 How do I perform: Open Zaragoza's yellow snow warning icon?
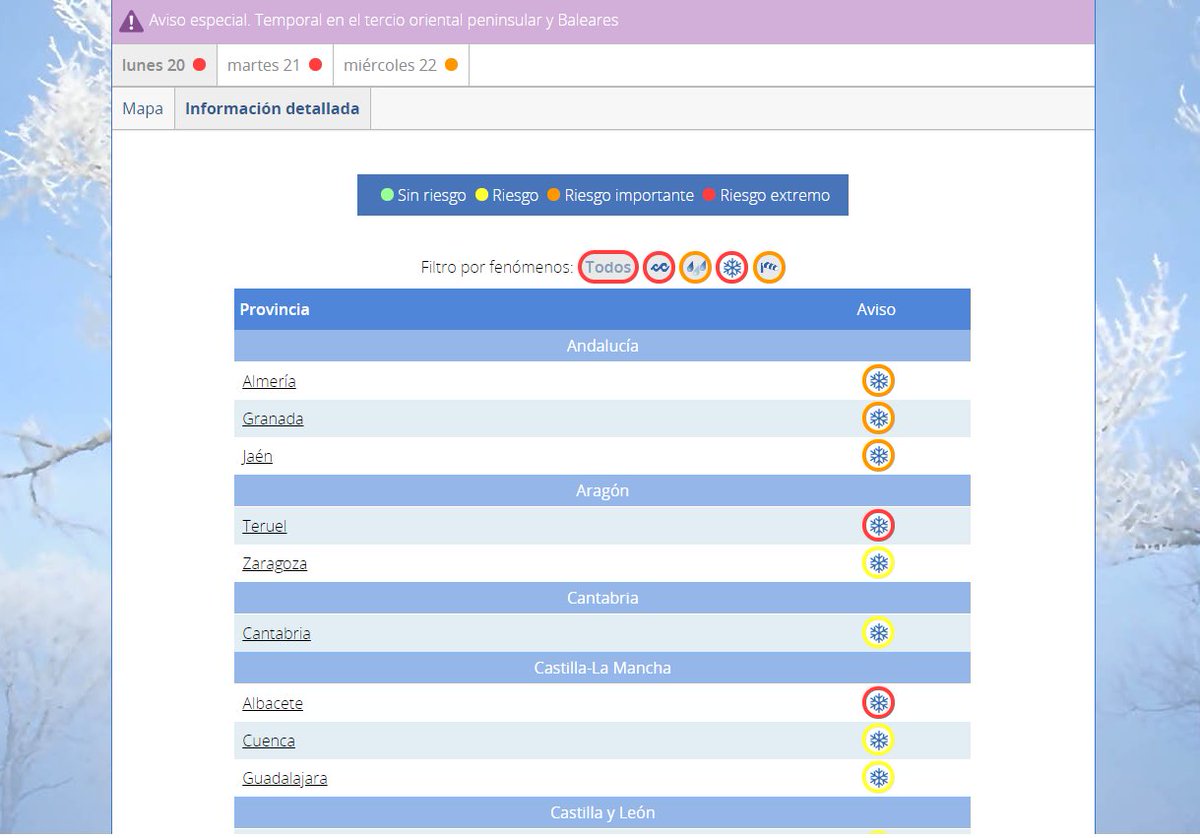coord(878,563)
